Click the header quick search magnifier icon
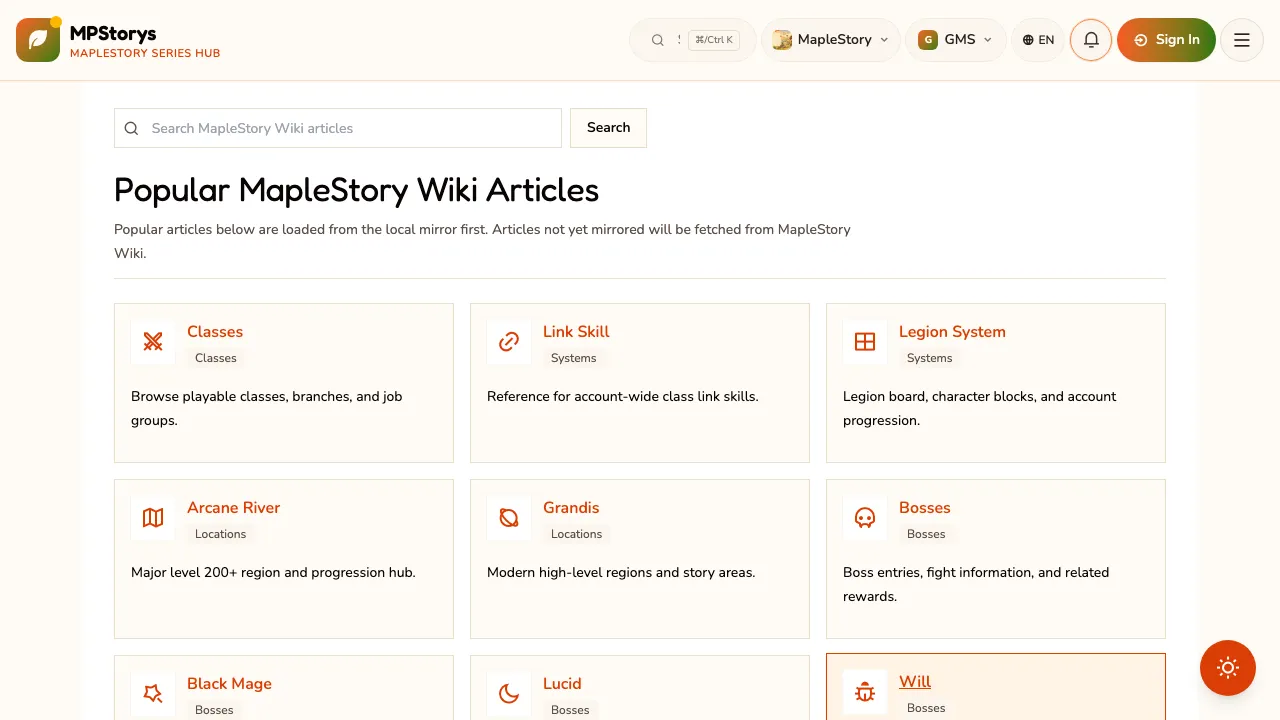Viewport: 1280px width, 720px height. 658,40
